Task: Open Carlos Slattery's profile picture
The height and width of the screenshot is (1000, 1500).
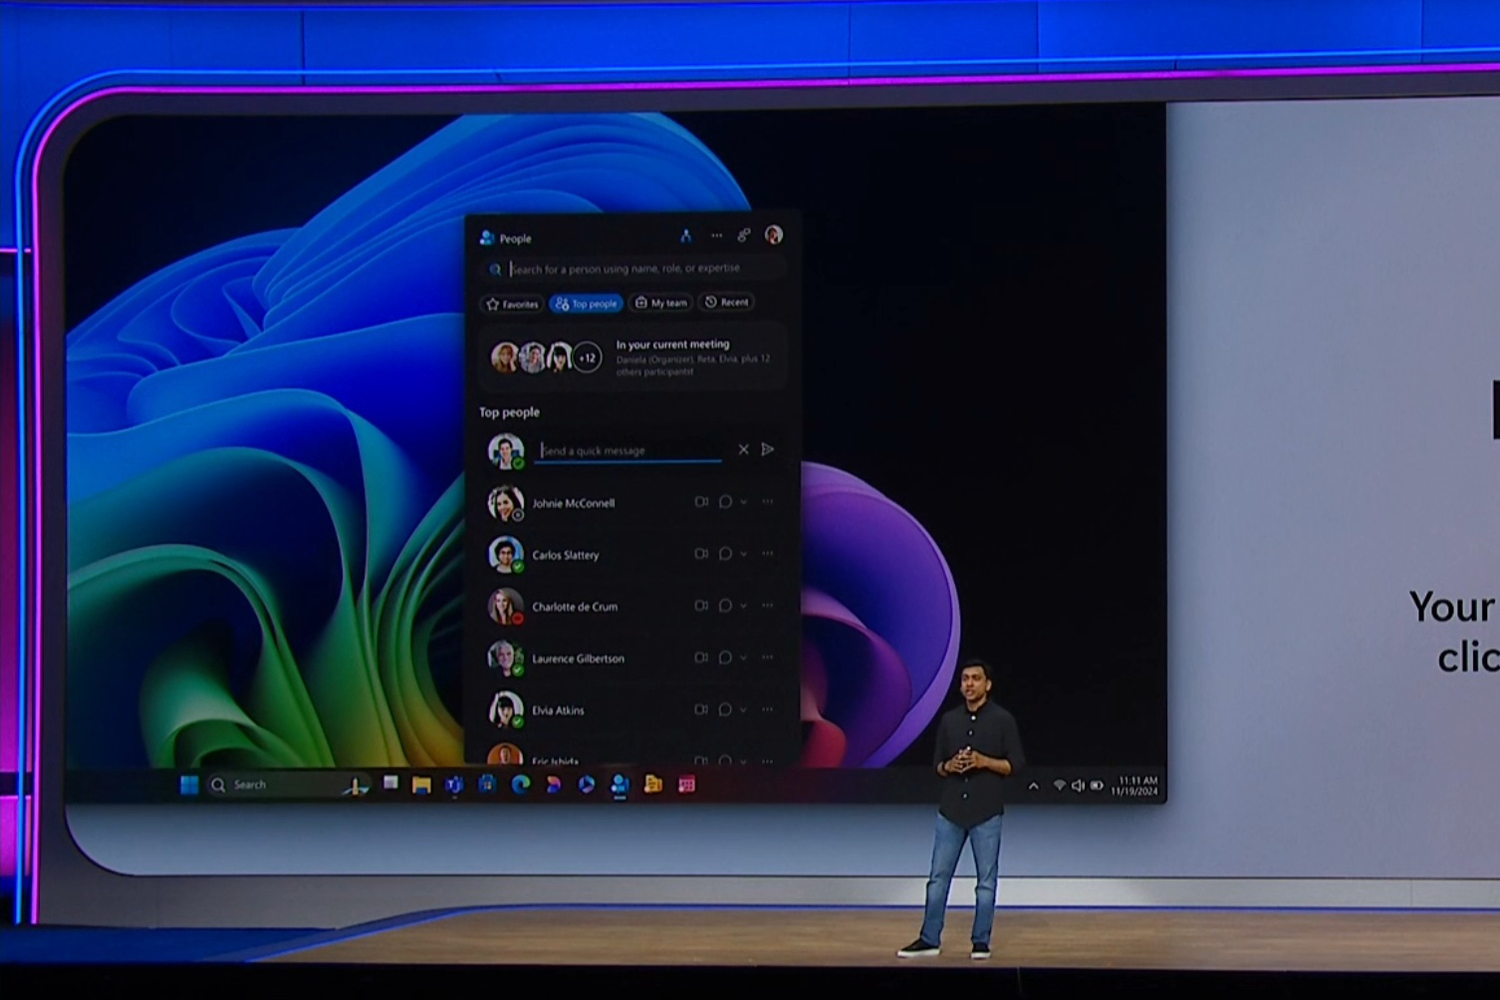Action: [x=506, y=555]
